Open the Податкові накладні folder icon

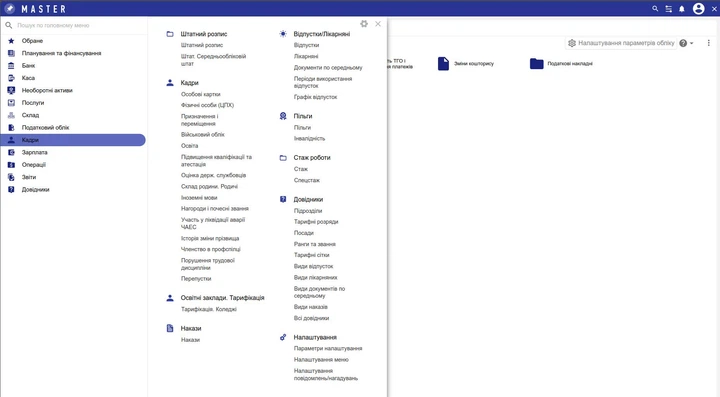536,63
